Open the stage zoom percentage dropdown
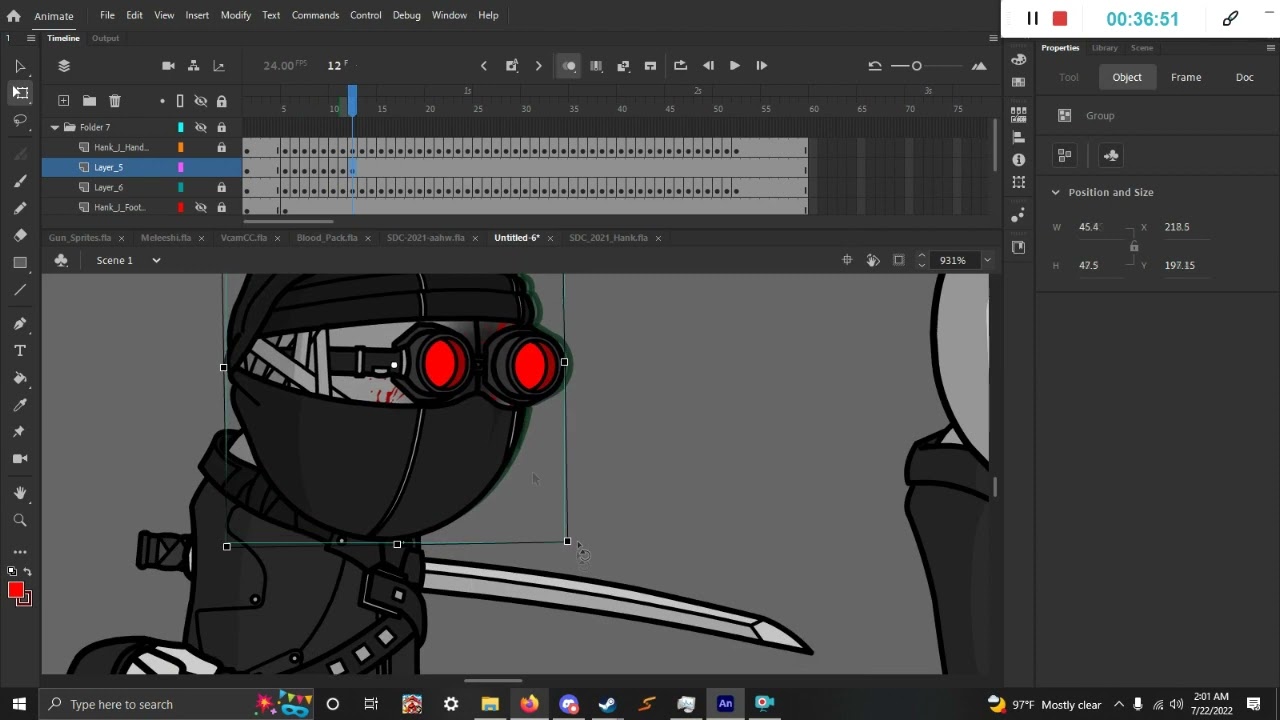 pos(987,260)
